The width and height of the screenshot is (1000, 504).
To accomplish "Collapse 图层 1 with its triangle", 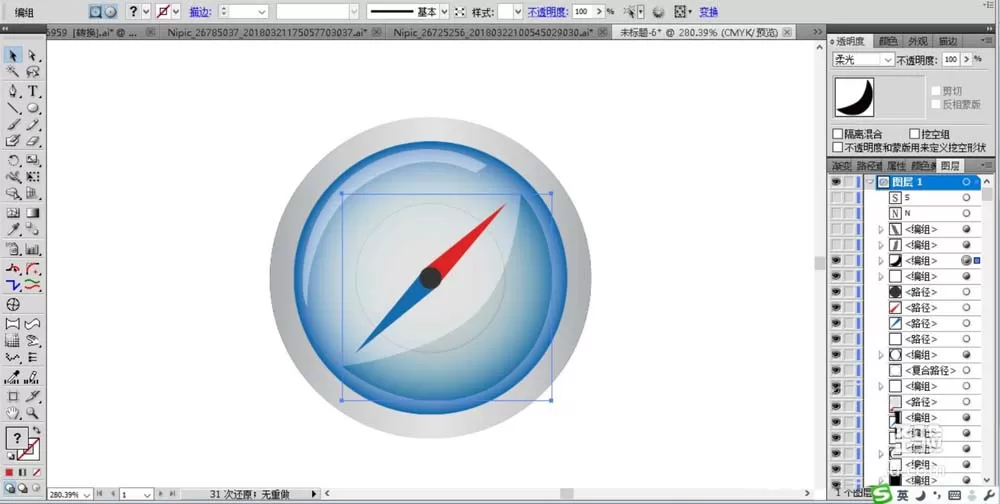I will tap(869, 182).
